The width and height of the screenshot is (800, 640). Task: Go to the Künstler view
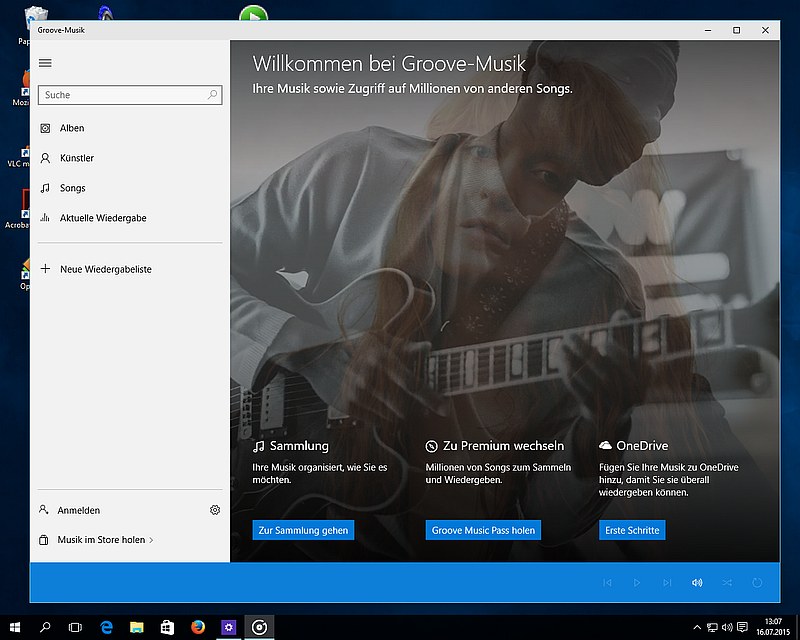(130, 158)
